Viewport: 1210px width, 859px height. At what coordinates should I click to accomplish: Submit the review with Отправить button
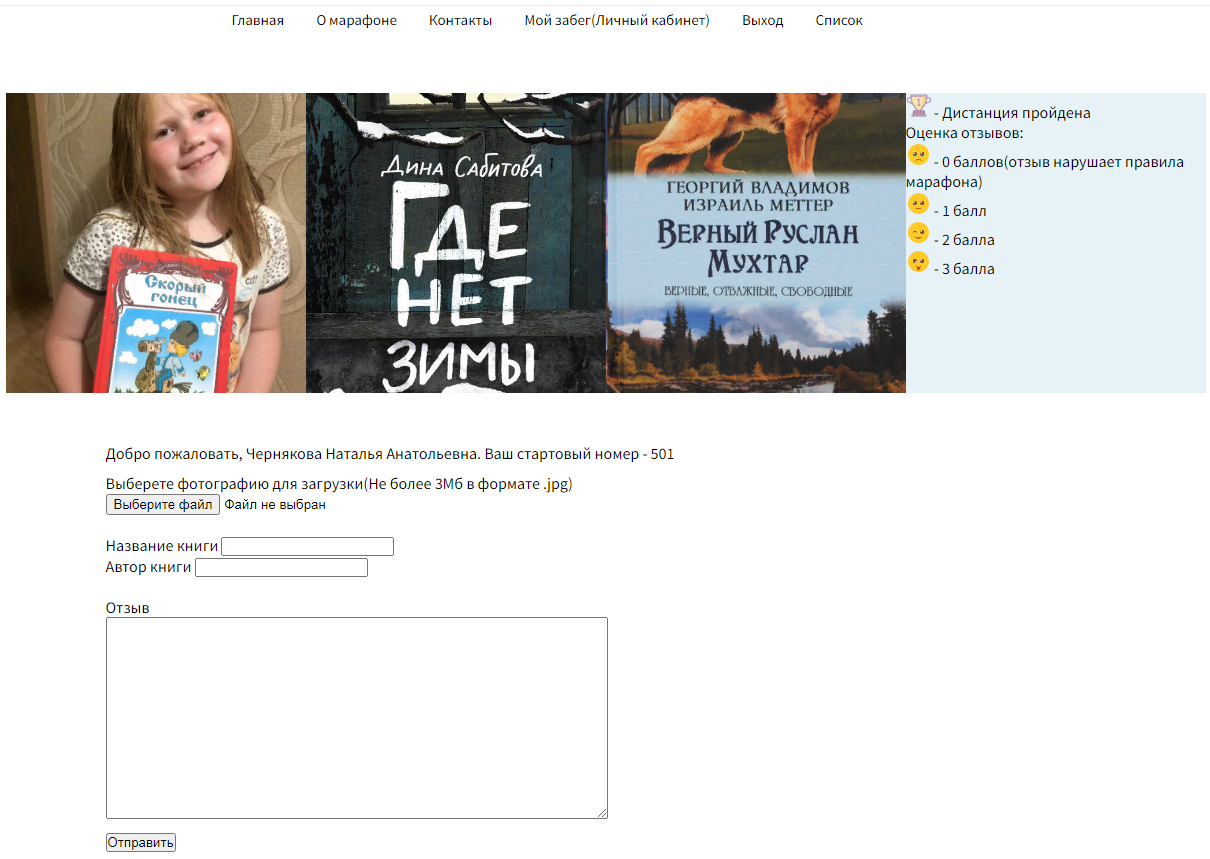pyautogui.click(x=141, y=842)
